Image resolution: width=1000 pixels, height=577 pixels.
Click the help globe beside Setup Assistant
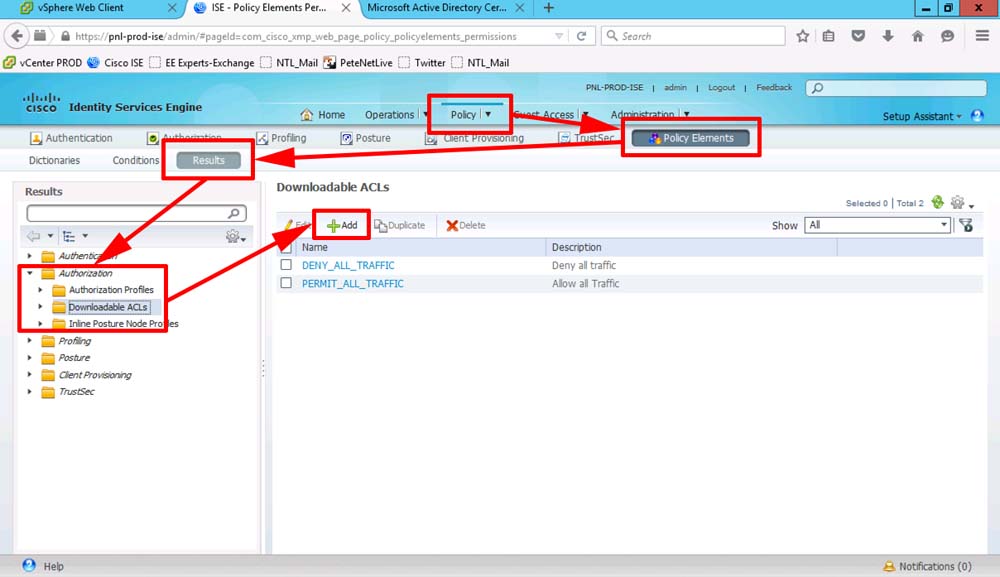pos(977,115)
